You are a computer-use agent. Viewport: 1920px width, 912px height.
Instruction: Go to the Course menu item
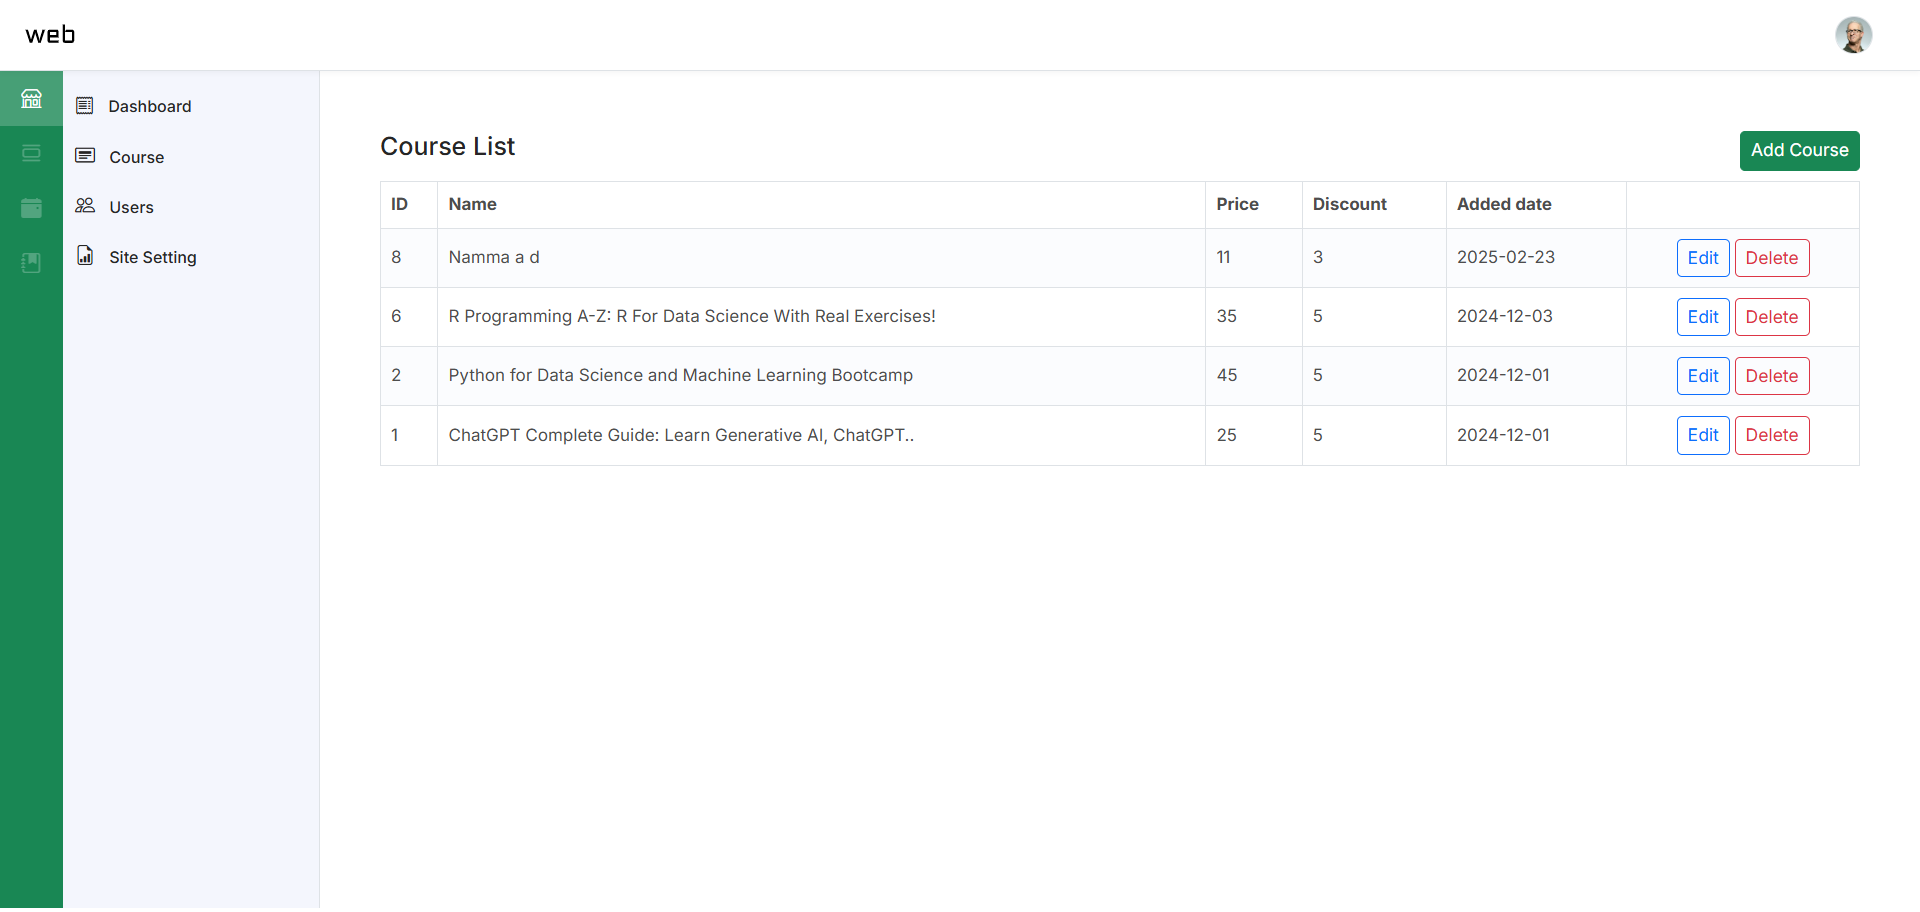click(x=137, y=158)
